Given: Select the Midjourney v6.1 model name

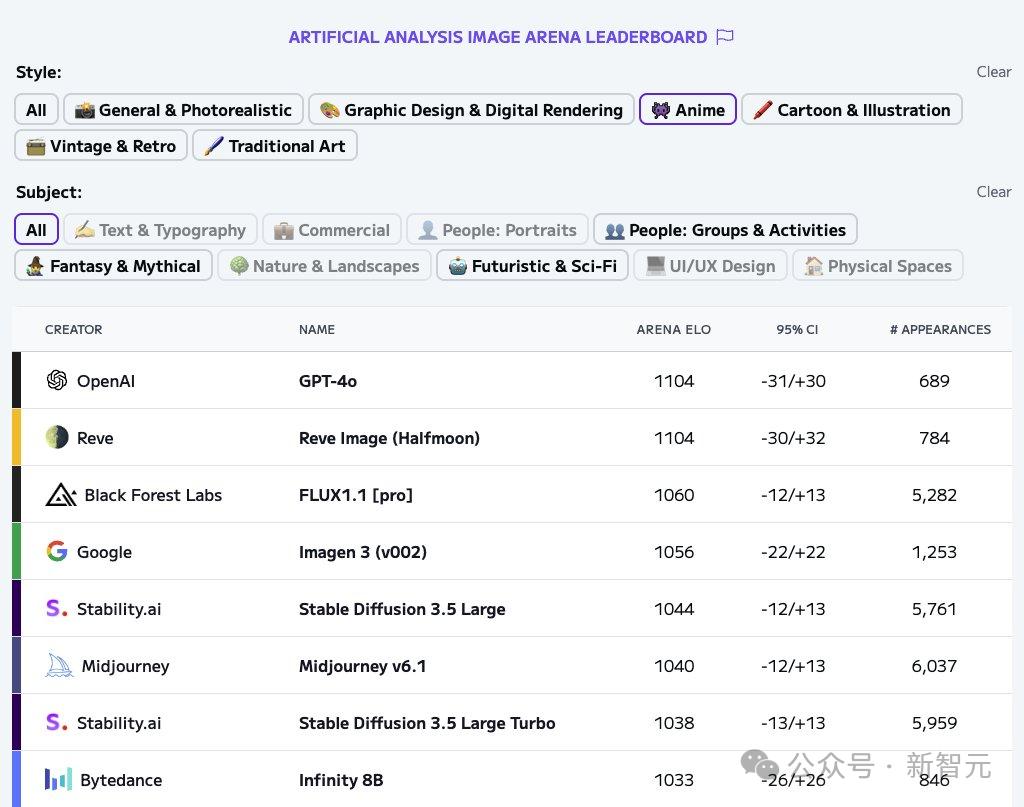Looking at the screenshot, I should pos(362,666).
